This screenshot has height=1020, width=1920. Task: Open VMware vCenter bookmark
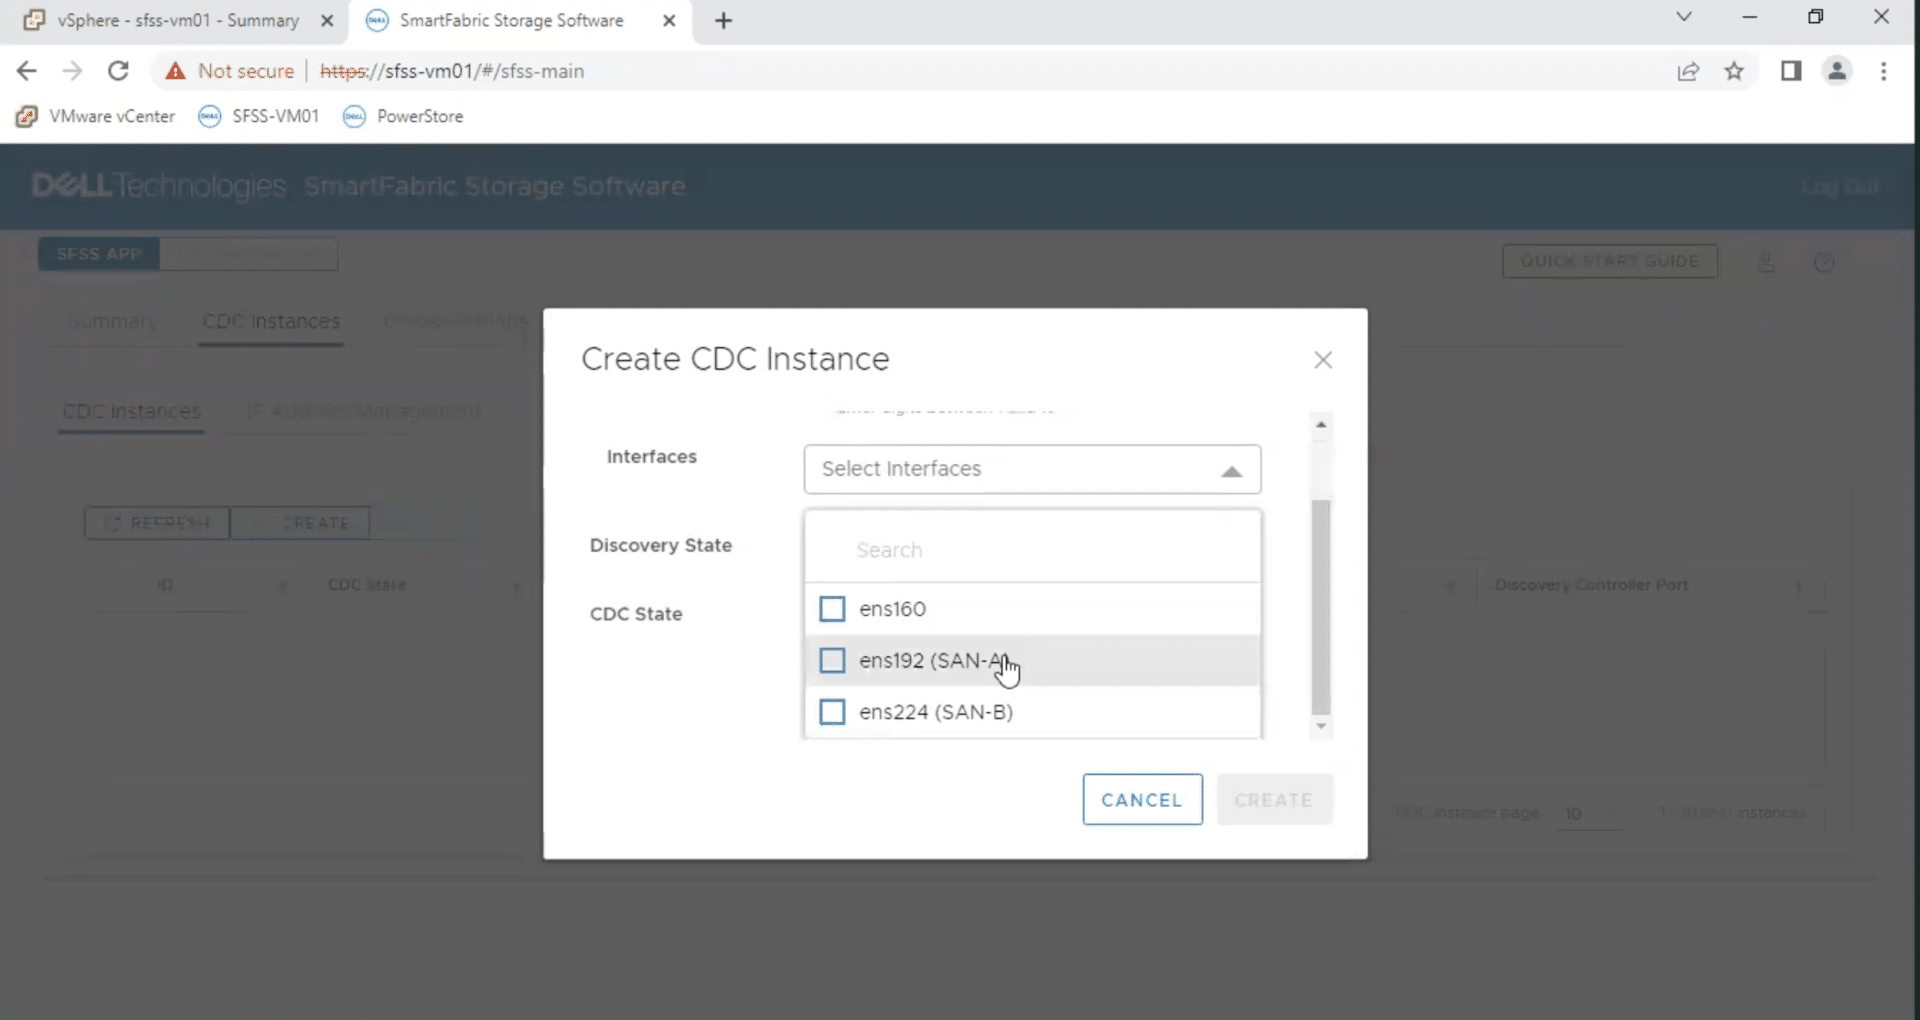tap(97, 116)
